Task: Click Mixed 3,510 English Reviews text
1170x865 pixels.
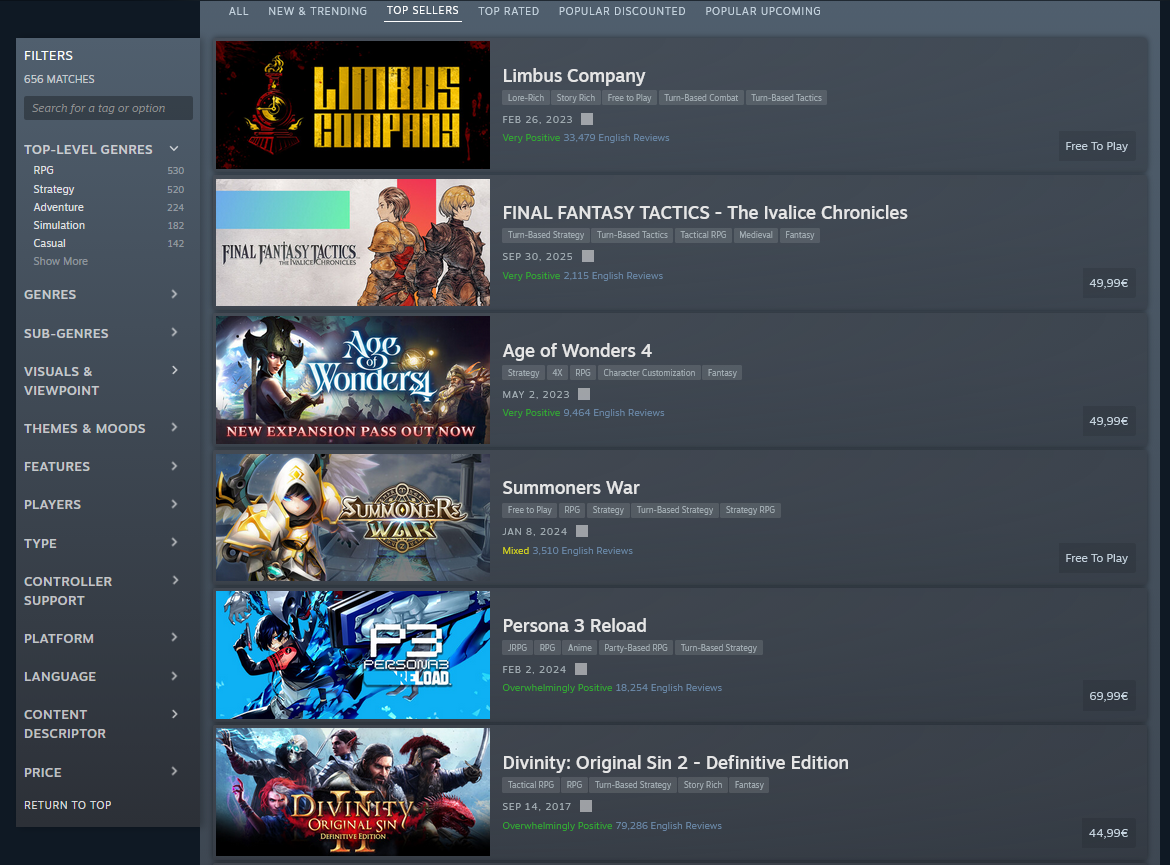Action: pos(567,551)
